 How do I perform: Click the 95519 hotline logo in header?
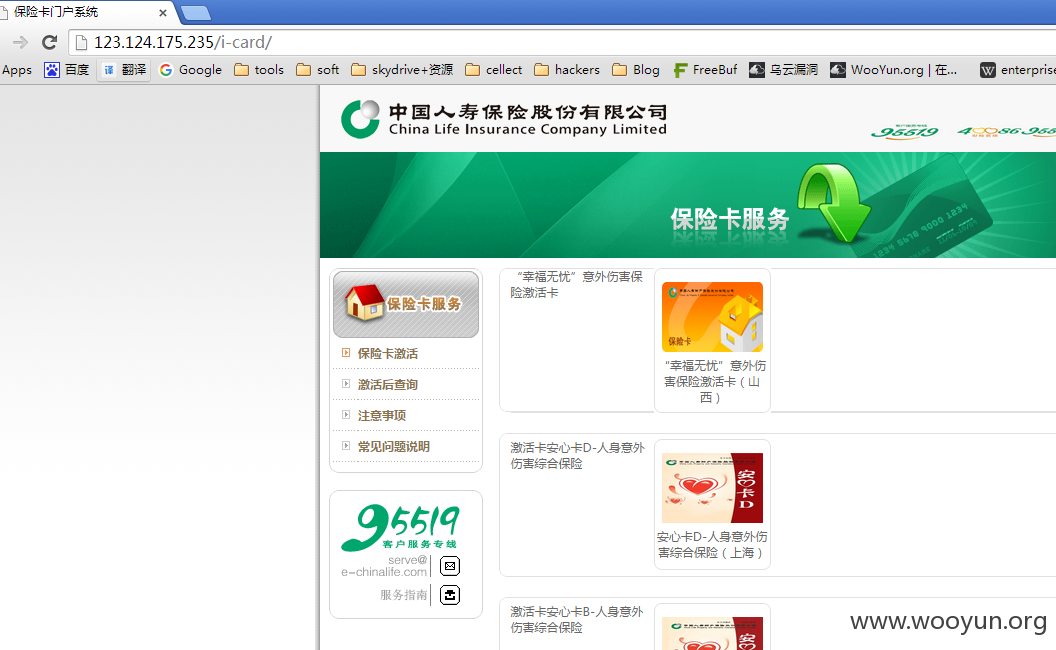point(904,131)
